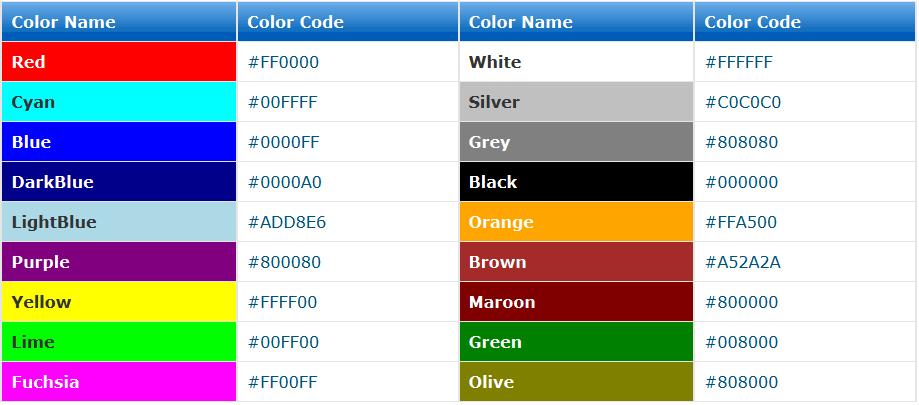Select the #00FF00 Lime code cell
Image resolution: width=919 pixels, height=405 pixels.
pyautogui.click(x=283, y=342)
